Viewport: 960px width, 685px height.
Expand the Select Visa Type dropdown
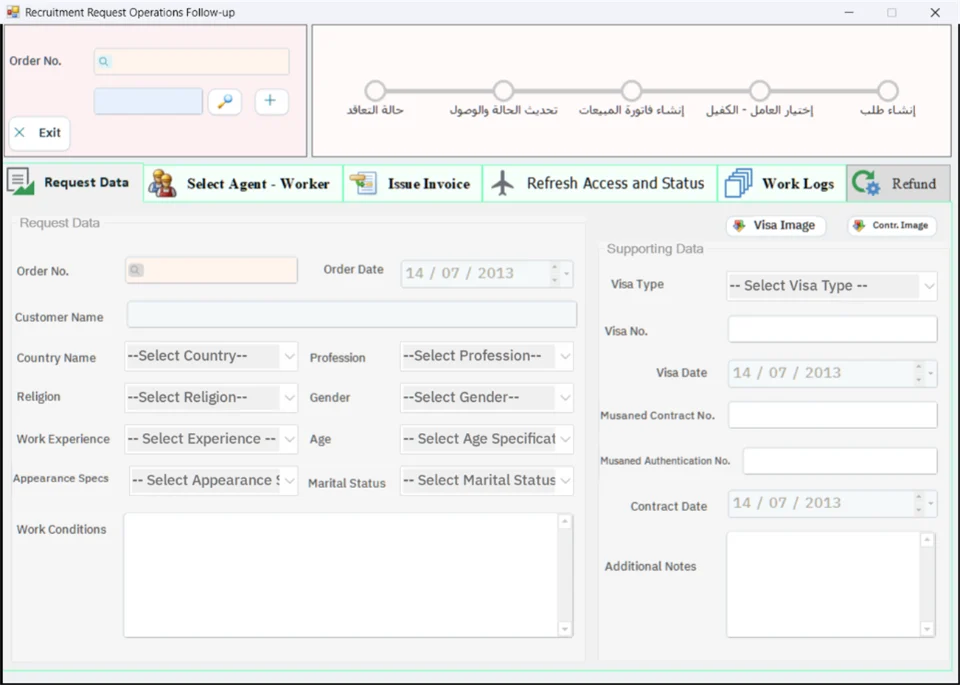(928, 286)
